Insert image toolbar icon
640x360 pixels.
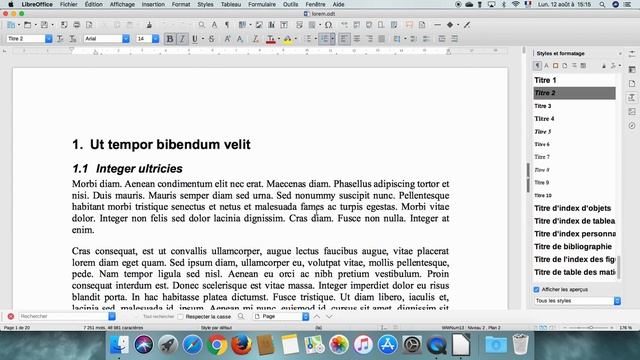pyautogui.click(x=259, y=25)
